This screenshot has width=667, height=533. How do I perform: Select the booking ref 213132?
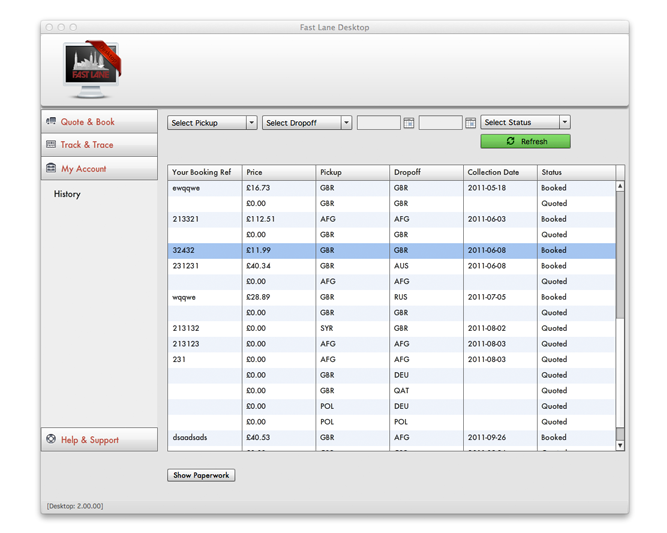tap(186, 328)
